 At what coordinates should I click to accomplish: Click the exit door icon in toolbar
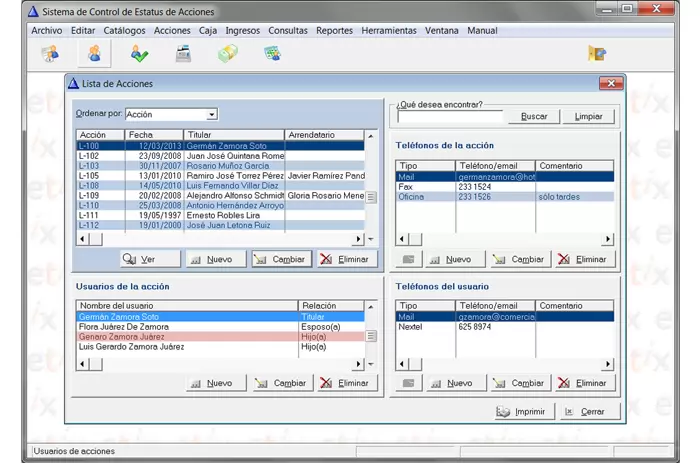(x=597, y=54)
